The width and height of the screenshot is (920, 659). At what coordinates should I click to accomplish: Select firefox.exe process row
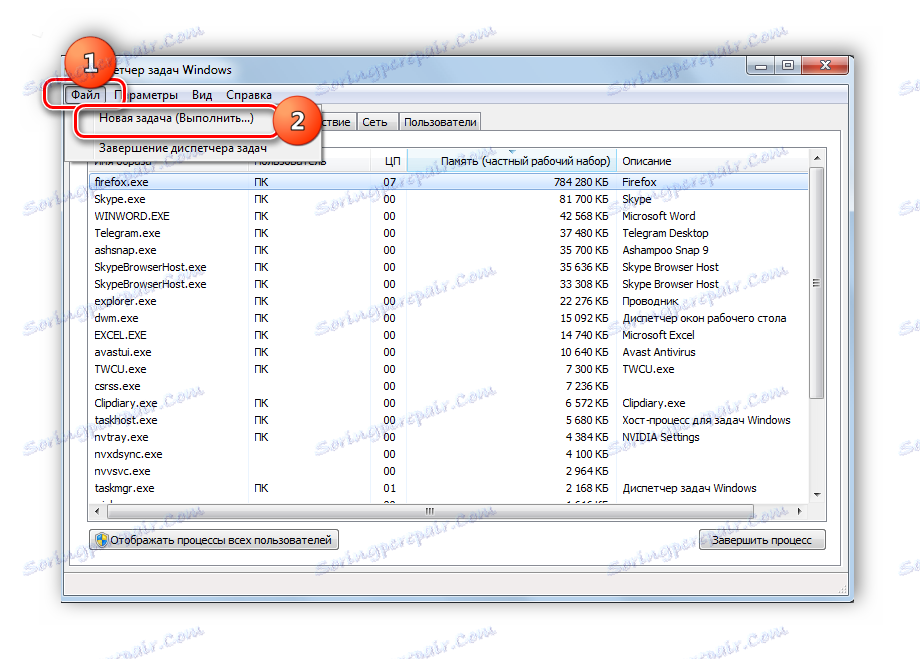[449, 182]
